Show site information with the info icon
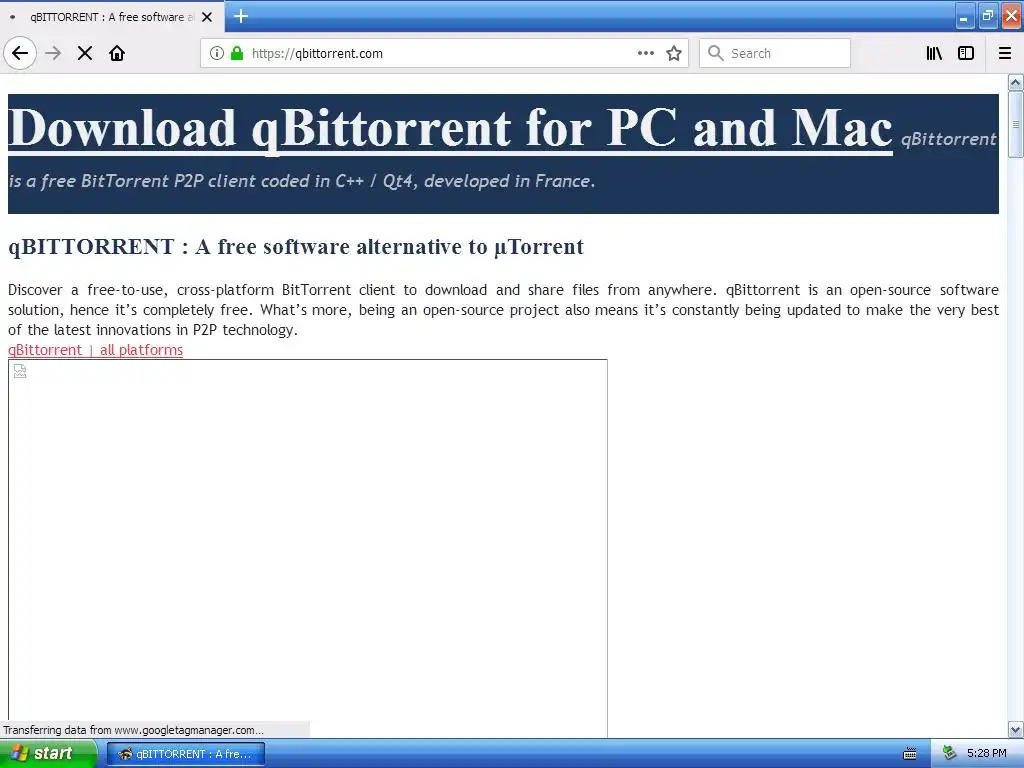This screenshot has height=768, width=1024. click(x=217, y=53)
